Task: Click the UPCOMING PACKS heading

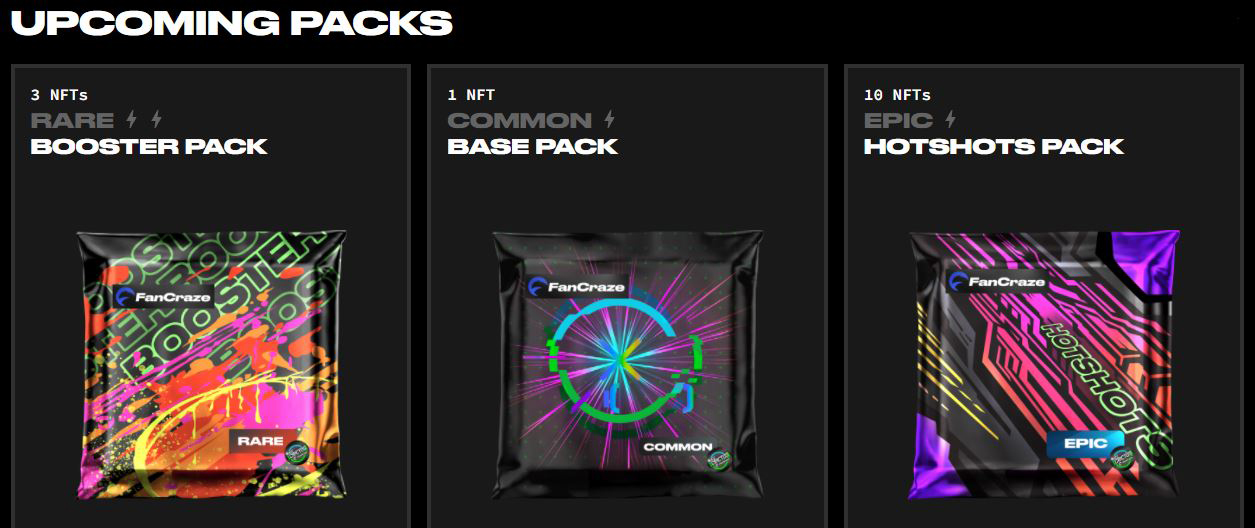Action: [232, 23]
